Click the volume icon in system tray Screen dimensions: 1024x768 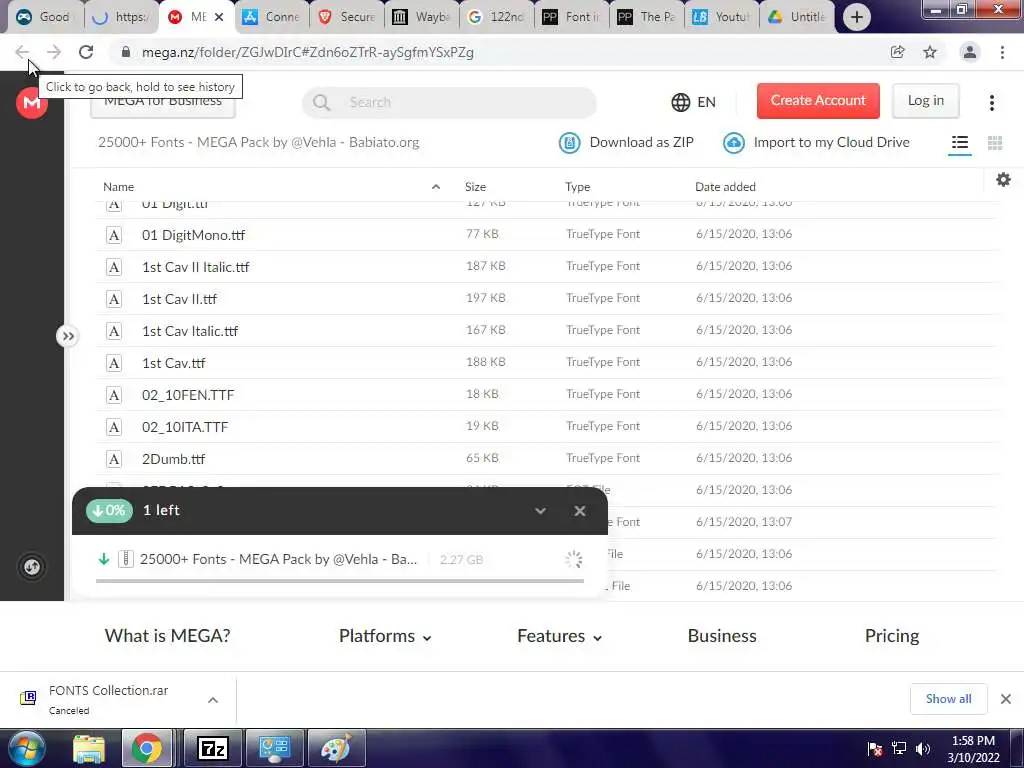(x=922, y=749)
